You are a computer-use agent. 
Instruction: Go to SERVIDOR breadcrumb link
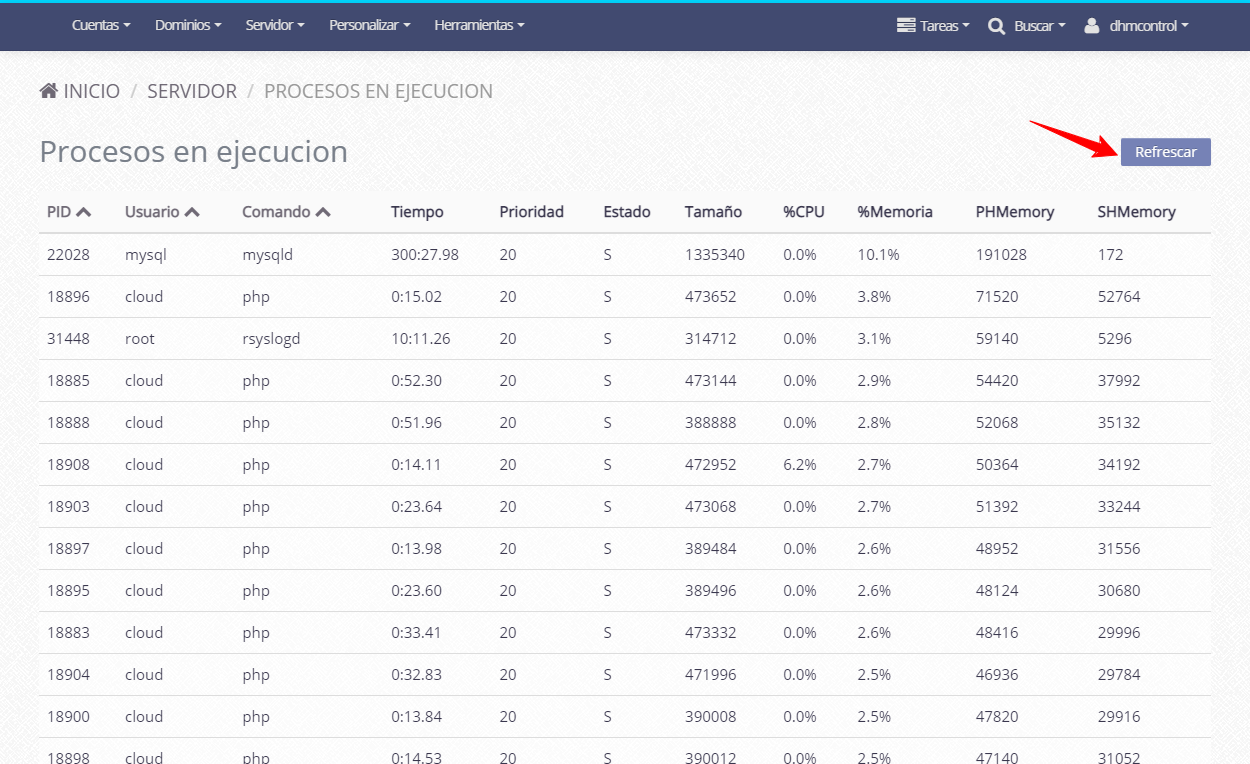pyautogui.click(x=192, y=91)
